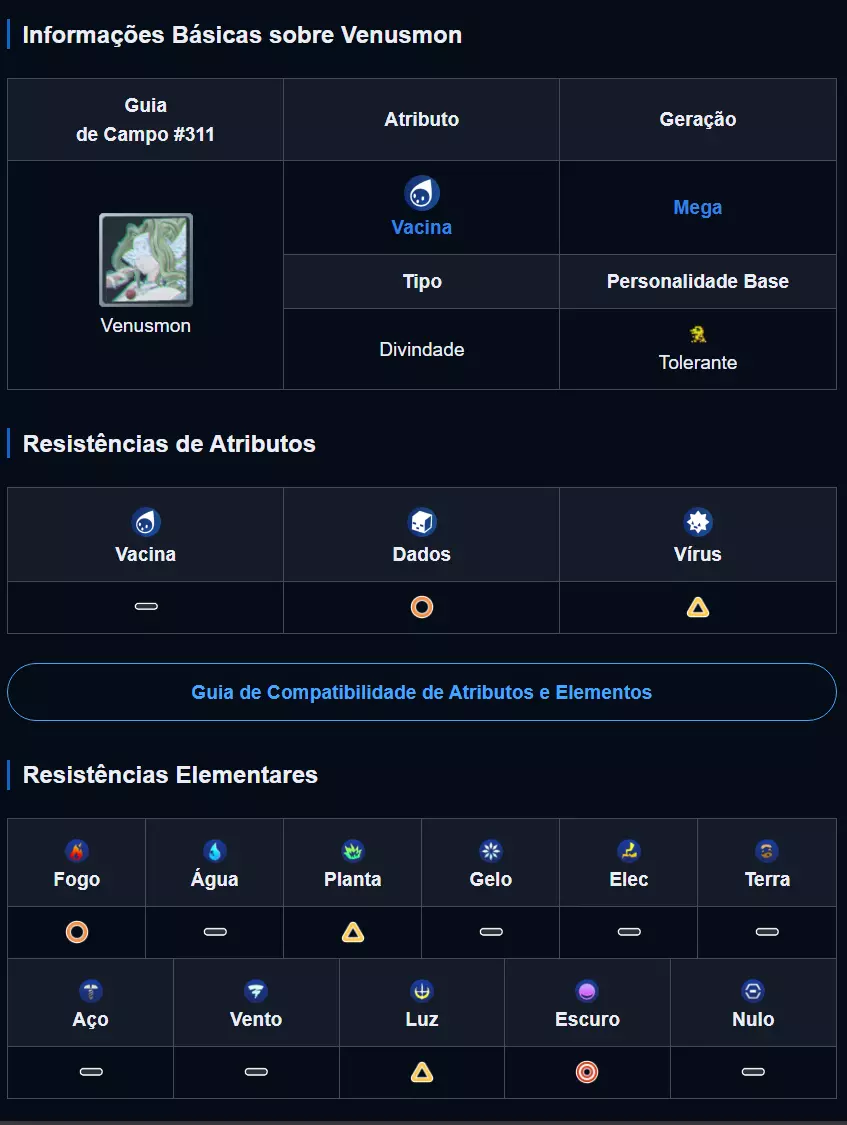Click the Luz element icon
847x1125 pixels.
point(422,991)
